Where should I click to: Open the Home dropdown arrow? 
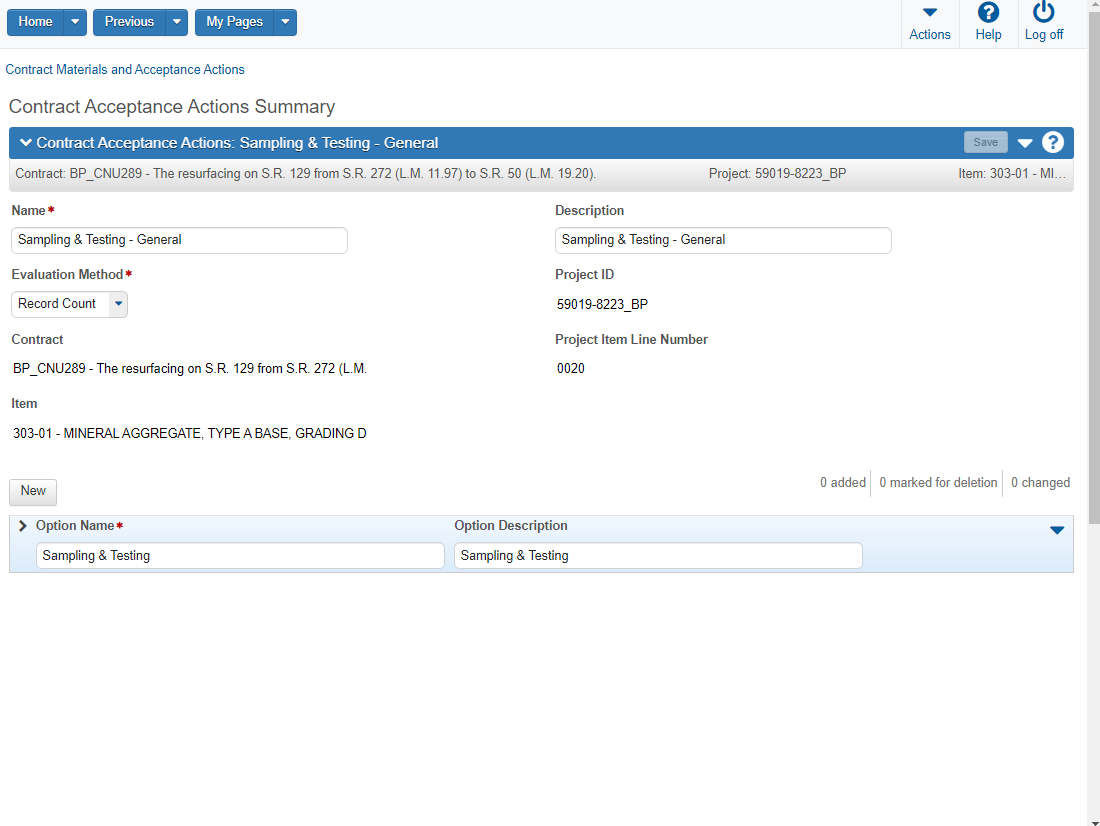[75, 22]
